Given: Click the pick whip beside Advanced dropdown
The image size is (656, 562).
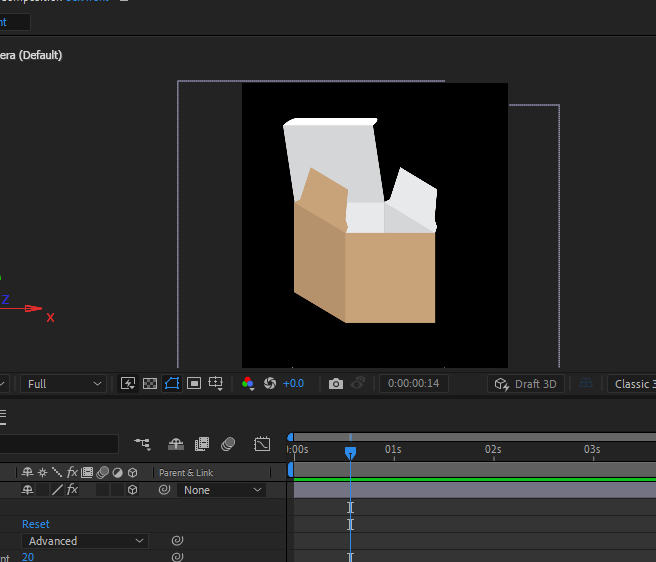Looking at the screenshot, I should [x=177, y=540].
